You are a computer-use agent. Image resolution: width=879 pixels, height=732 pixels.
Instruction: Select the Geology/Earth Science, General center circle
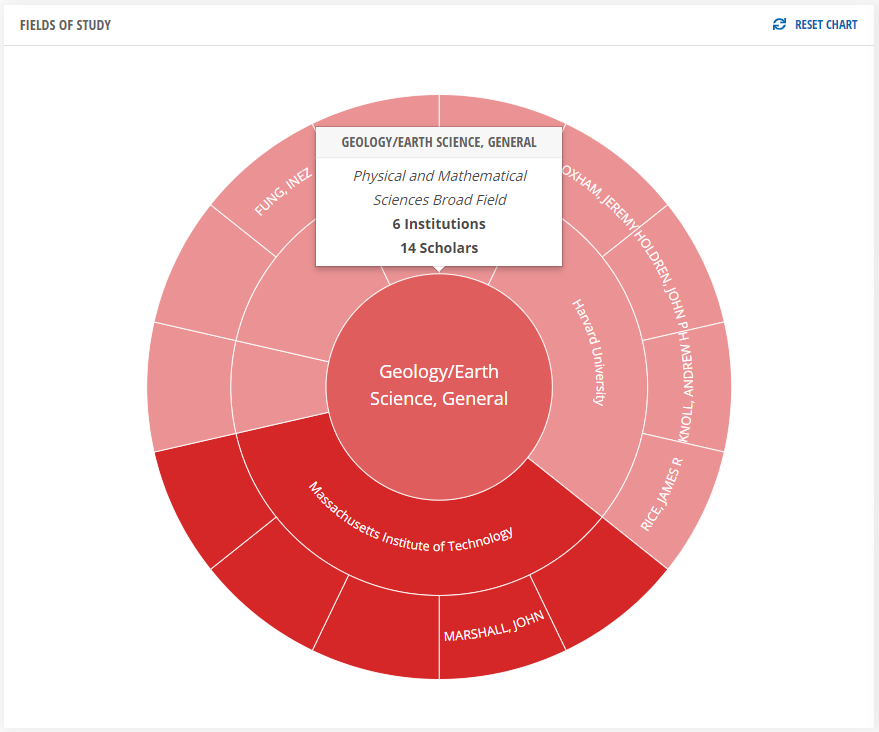pos(439,387)
